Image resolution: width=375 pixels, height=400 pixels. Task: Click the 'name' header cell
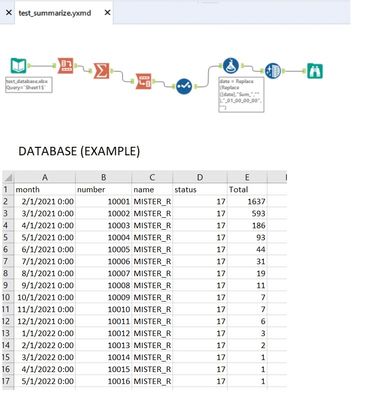pos(152,189)
